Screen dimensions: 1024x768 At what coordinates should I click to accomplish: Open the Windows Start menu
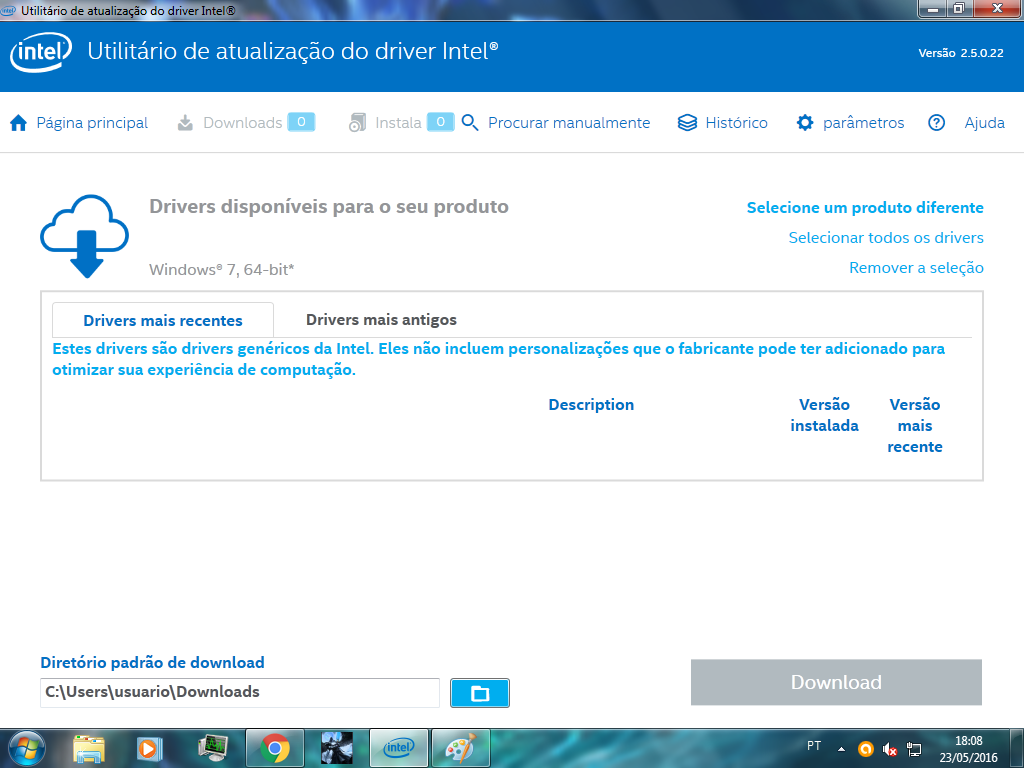(x=26, y=748)
